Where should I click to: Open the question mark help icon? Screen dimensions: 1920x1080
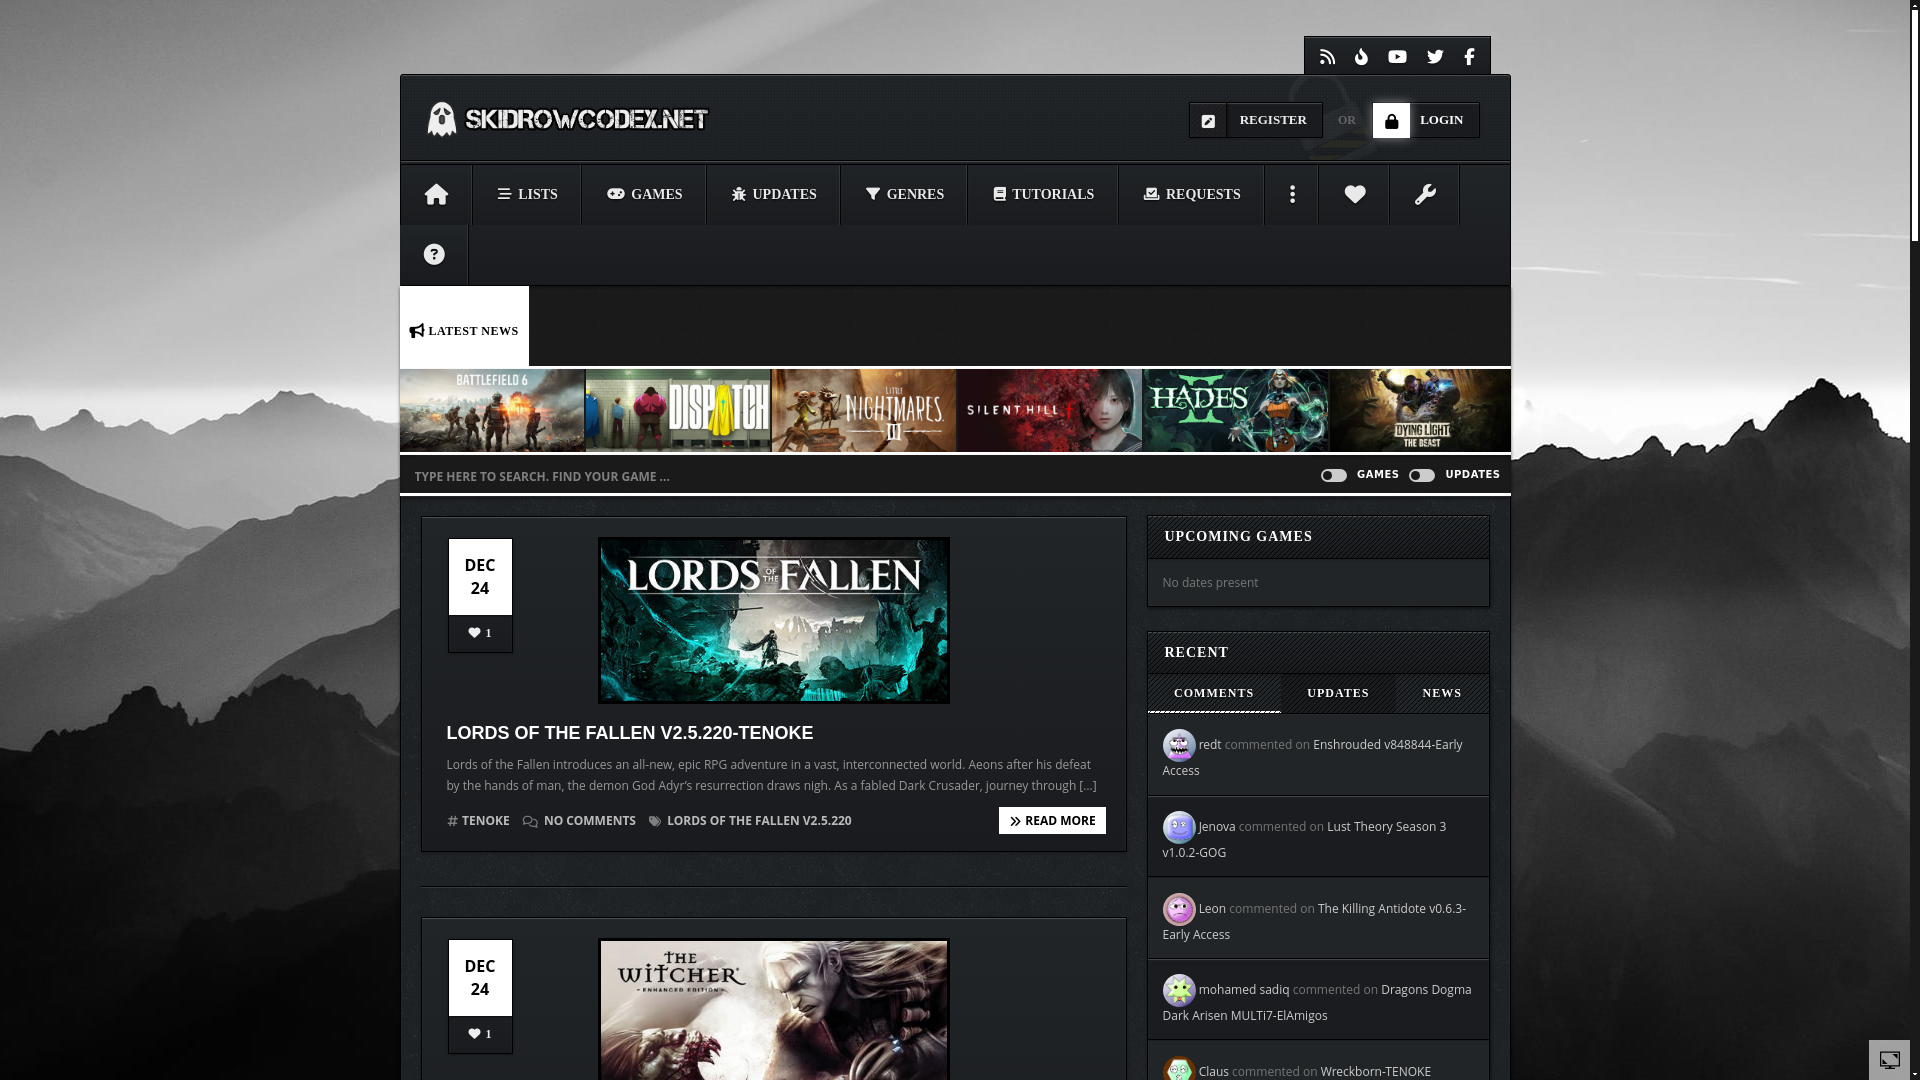434,254
